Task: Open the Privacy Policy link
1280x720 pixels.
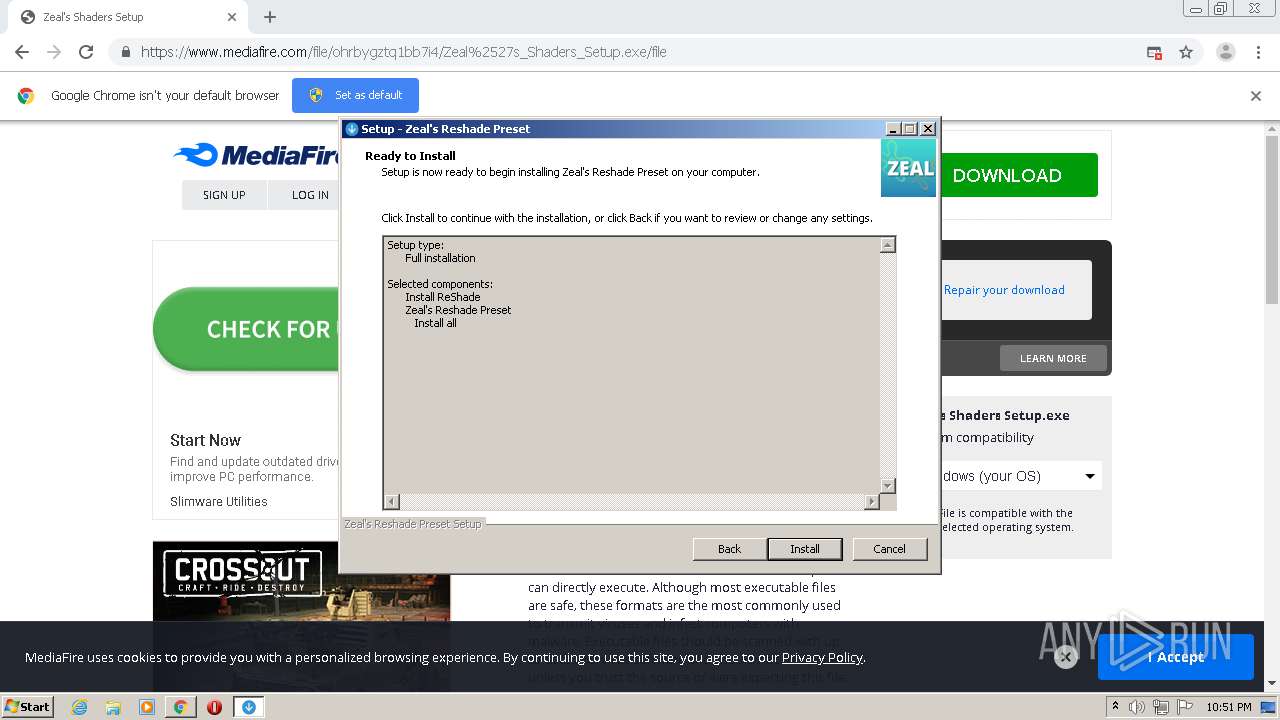Action: 822,657
